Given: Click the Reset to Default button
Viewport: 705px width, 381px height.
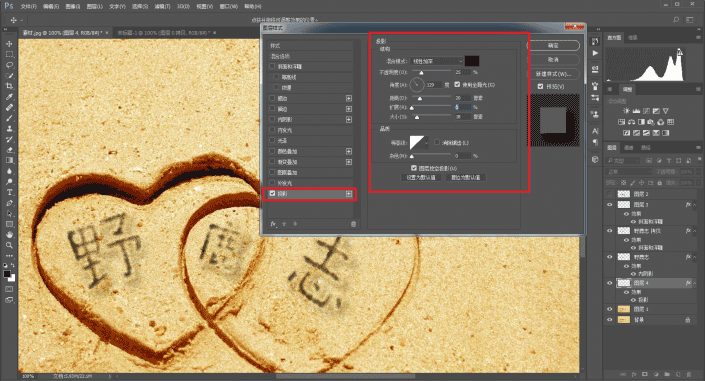Looking at the screenshot, I should (466, 177).
